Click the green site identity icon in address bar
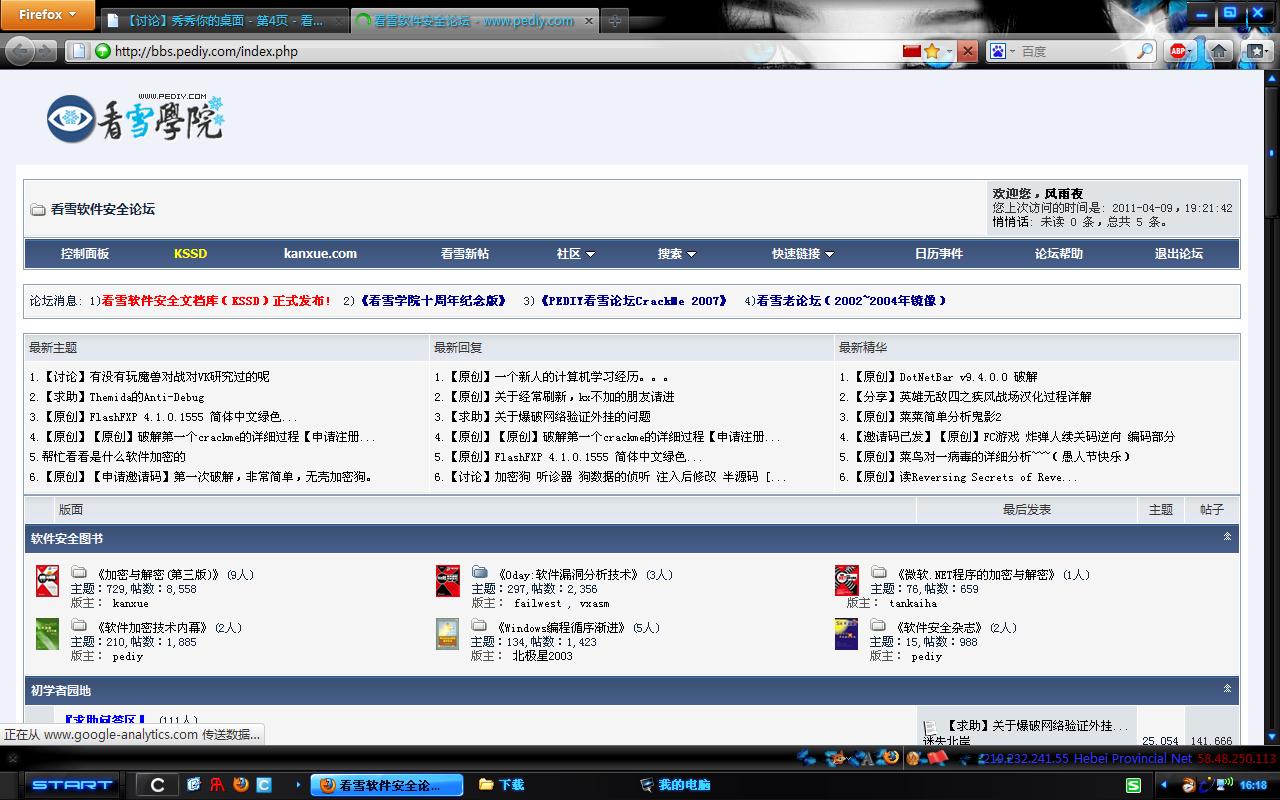The width and height of the screenshot is (1280, 800). coord(102,51)
